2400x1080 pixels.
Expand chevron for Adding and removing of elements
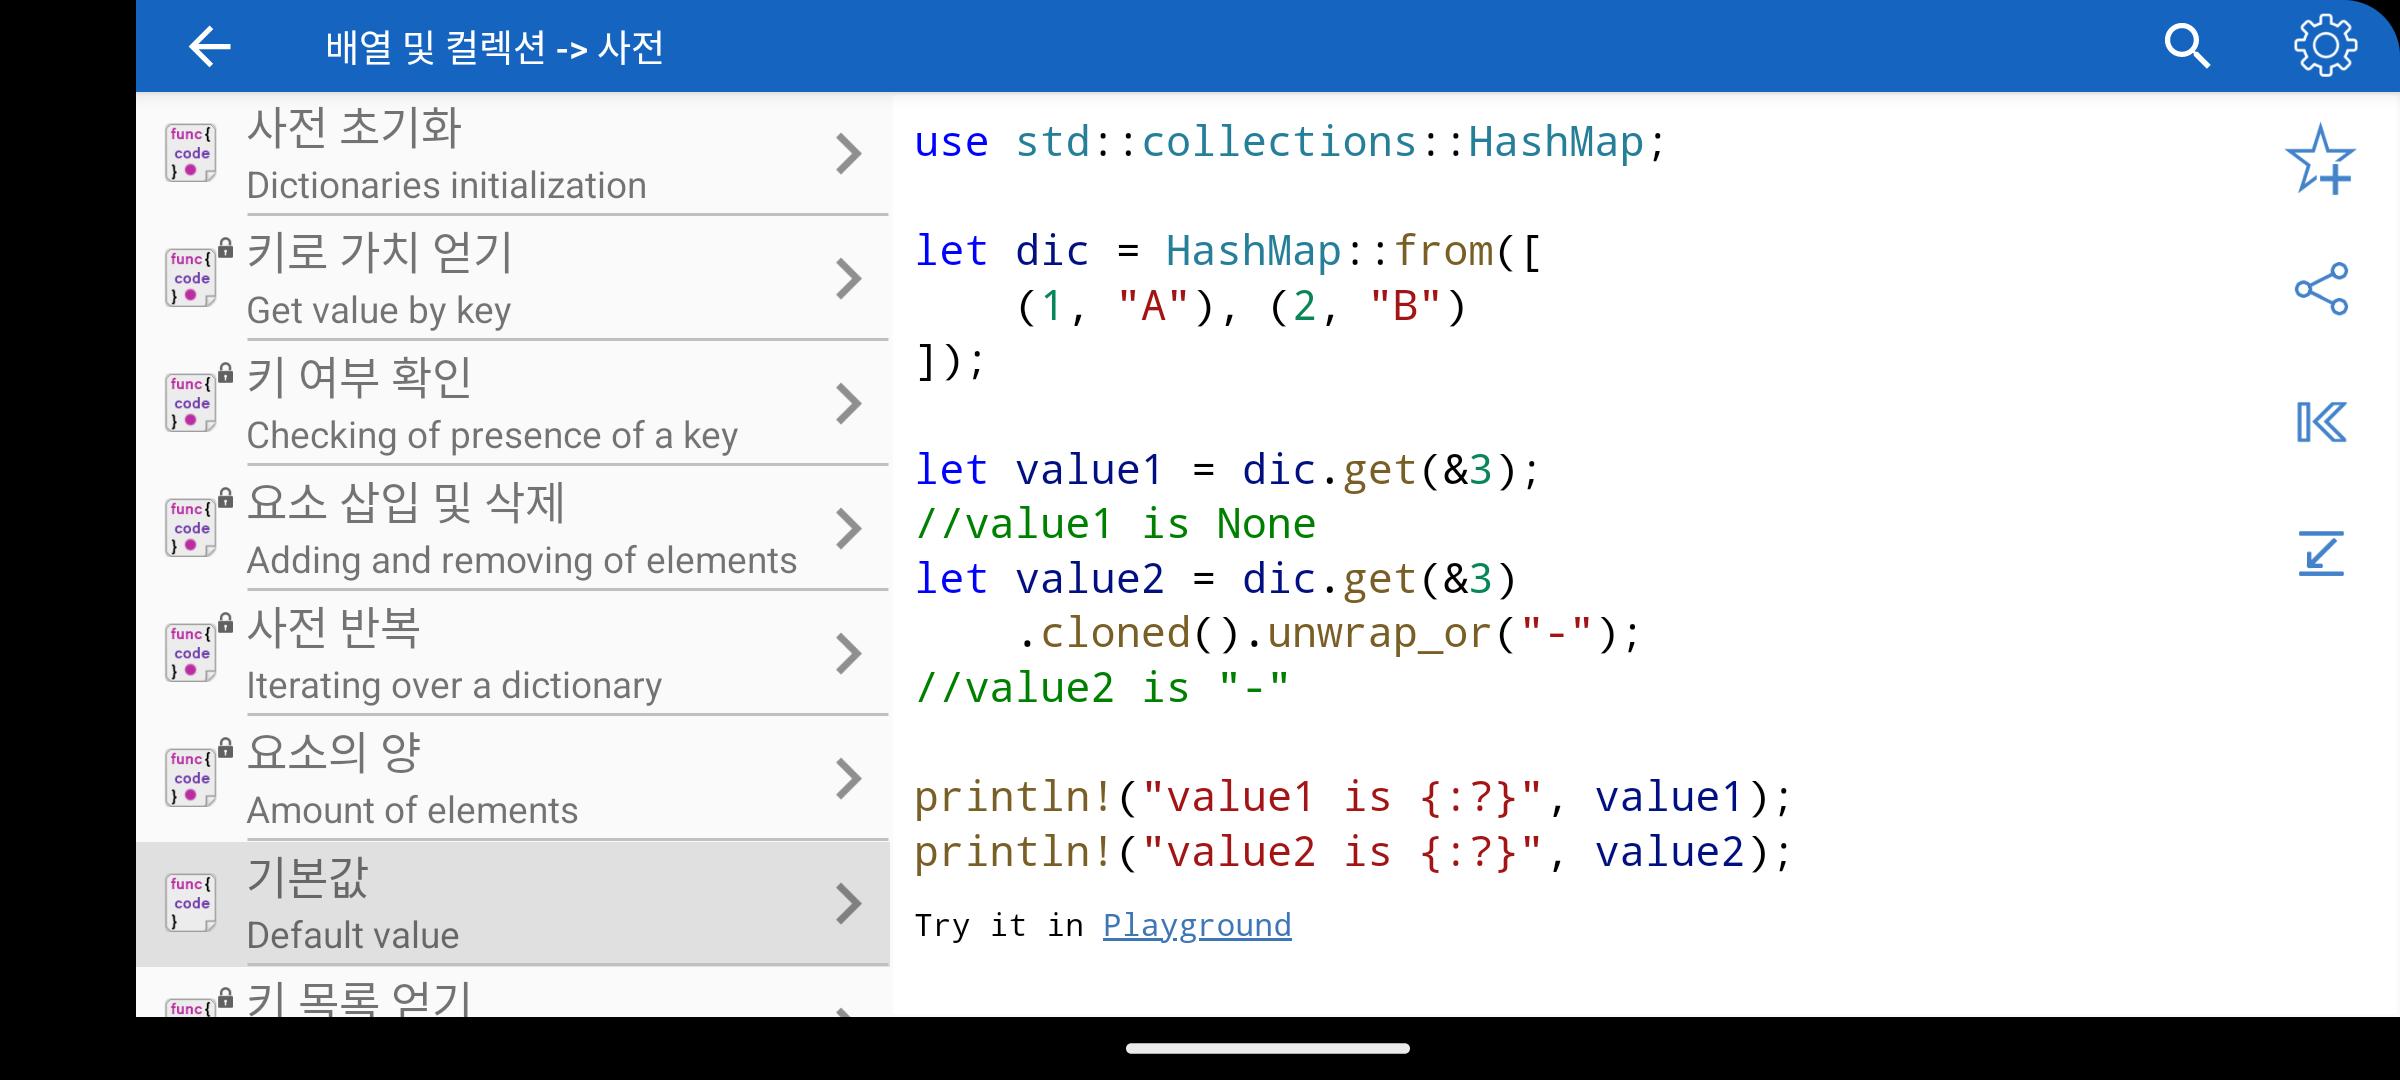click(x=848, y=529)
